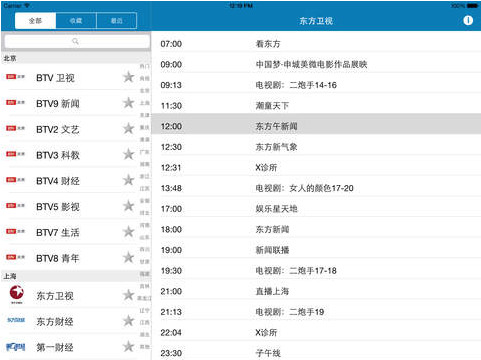The height and width of the screenshot is (360, 481).
Task: Open the 第一财经 channel name
Action: click(55, 347)
